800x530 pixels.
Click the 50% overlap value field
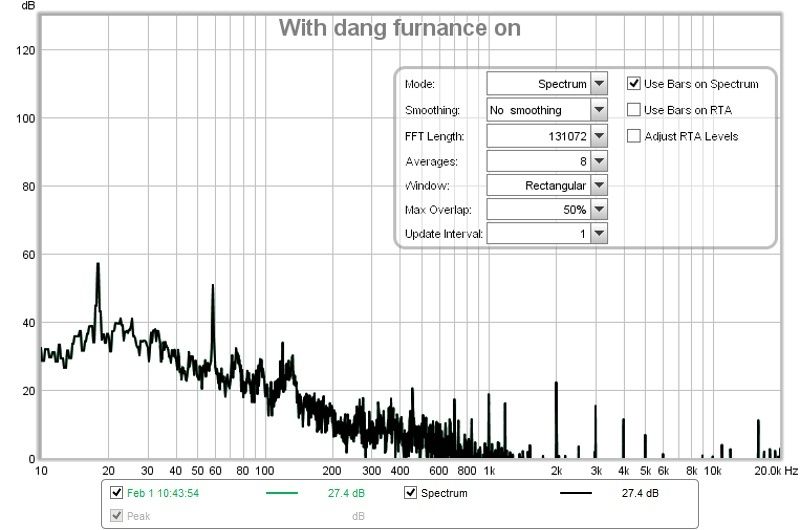539,209
